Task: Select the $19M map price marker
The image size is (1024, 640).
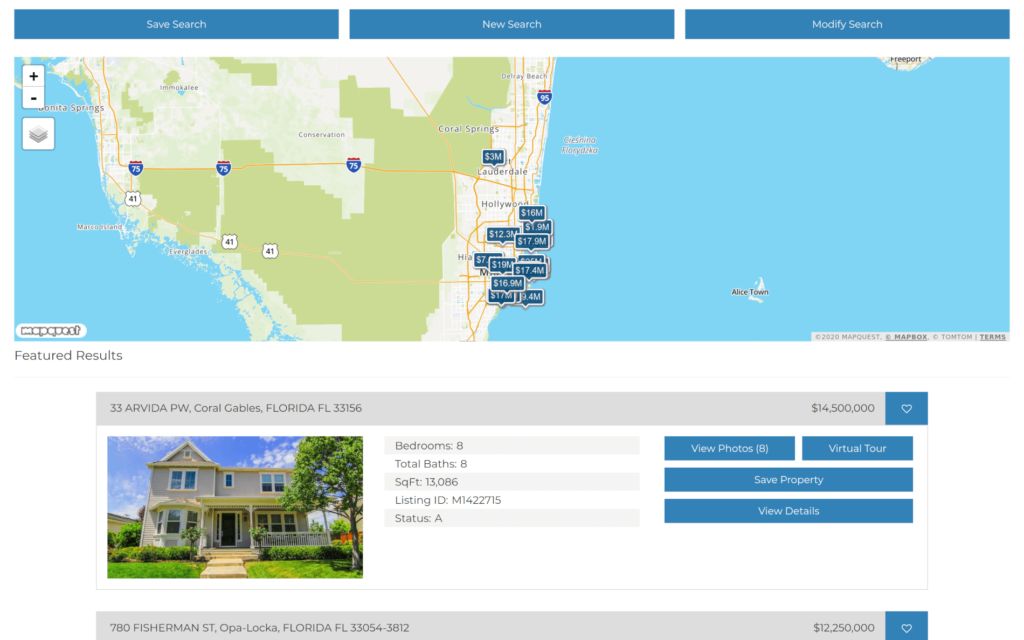Action: click(501, 265)
